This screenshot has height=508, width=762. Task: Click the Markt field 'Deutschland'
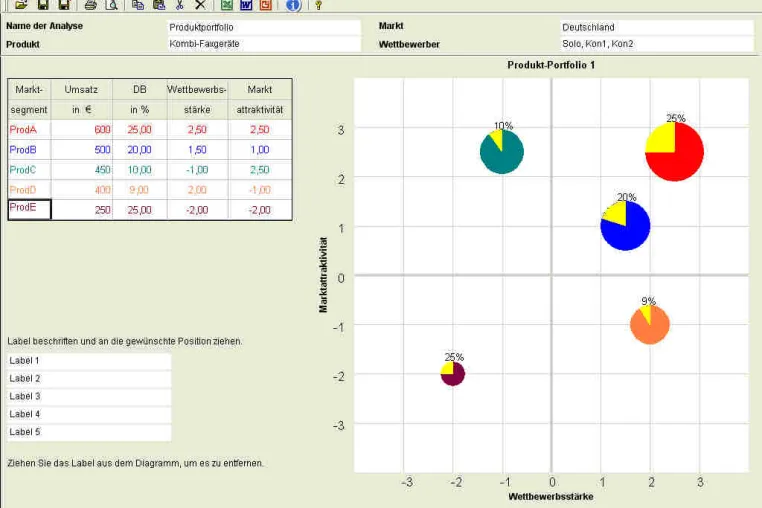[x=657, y=27]
